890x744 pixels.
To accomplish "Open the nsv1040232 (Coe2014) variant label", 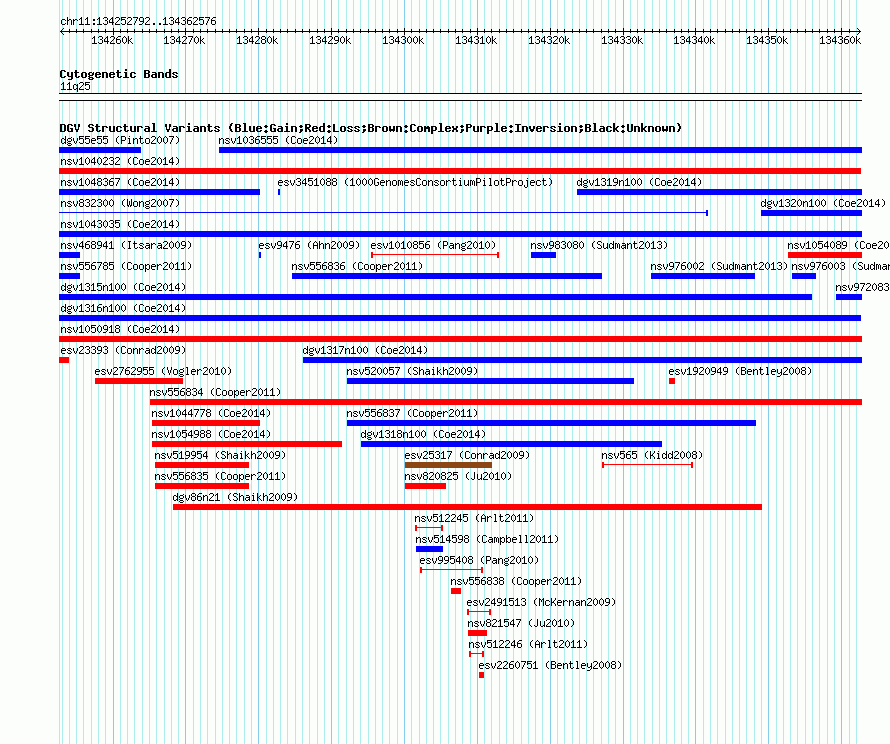I will click(120, 161).
